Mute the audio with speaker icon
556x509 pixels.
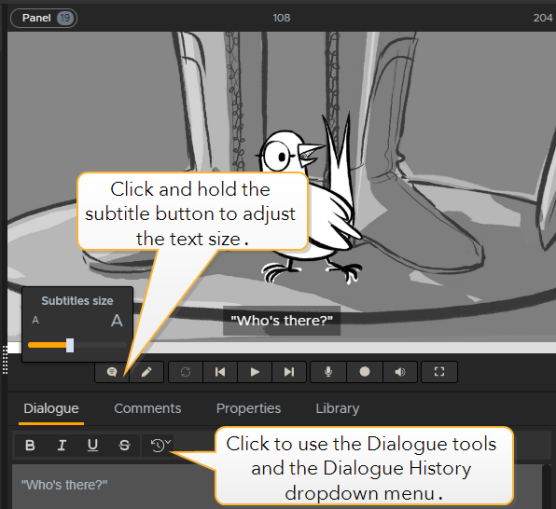(x=400, y=372)
